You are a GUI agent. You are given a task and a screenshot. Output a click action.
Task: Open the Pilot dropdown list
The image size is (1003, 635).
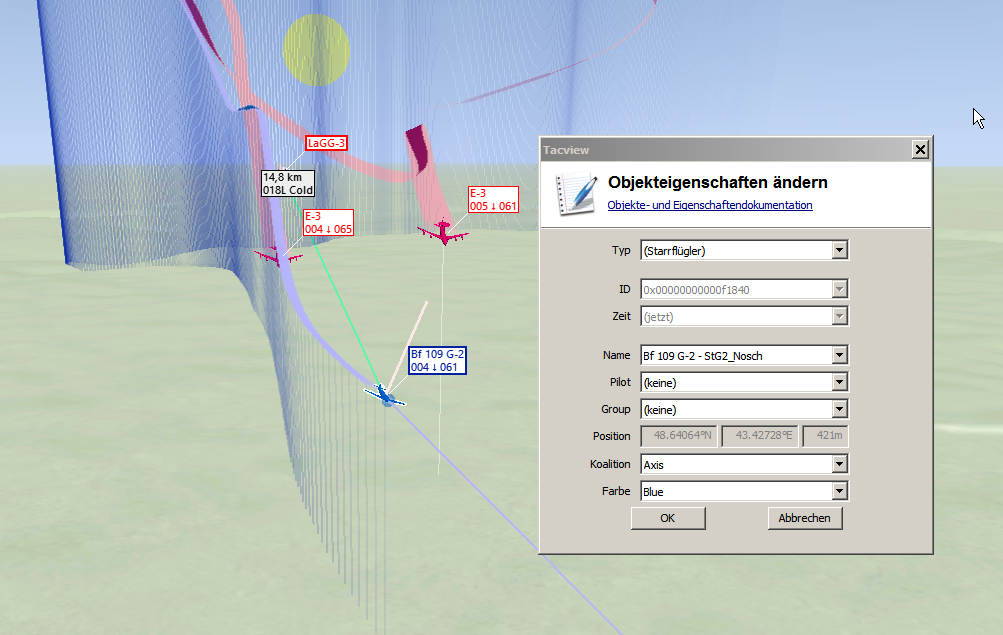840,382
